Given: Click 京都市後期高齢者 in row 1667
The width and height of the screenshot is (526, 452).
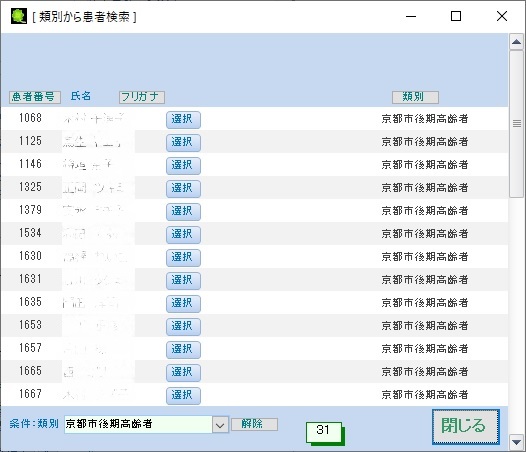Looking at the screenshot, I should [425, 395].
